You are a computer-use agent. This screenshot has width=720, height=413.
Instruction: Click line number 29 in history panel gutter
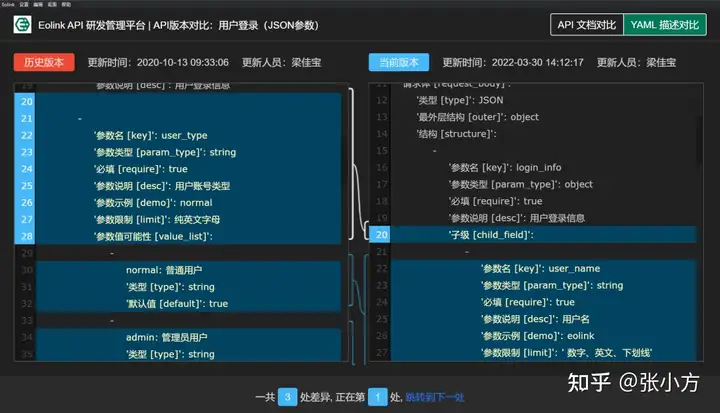click(26, 253)
